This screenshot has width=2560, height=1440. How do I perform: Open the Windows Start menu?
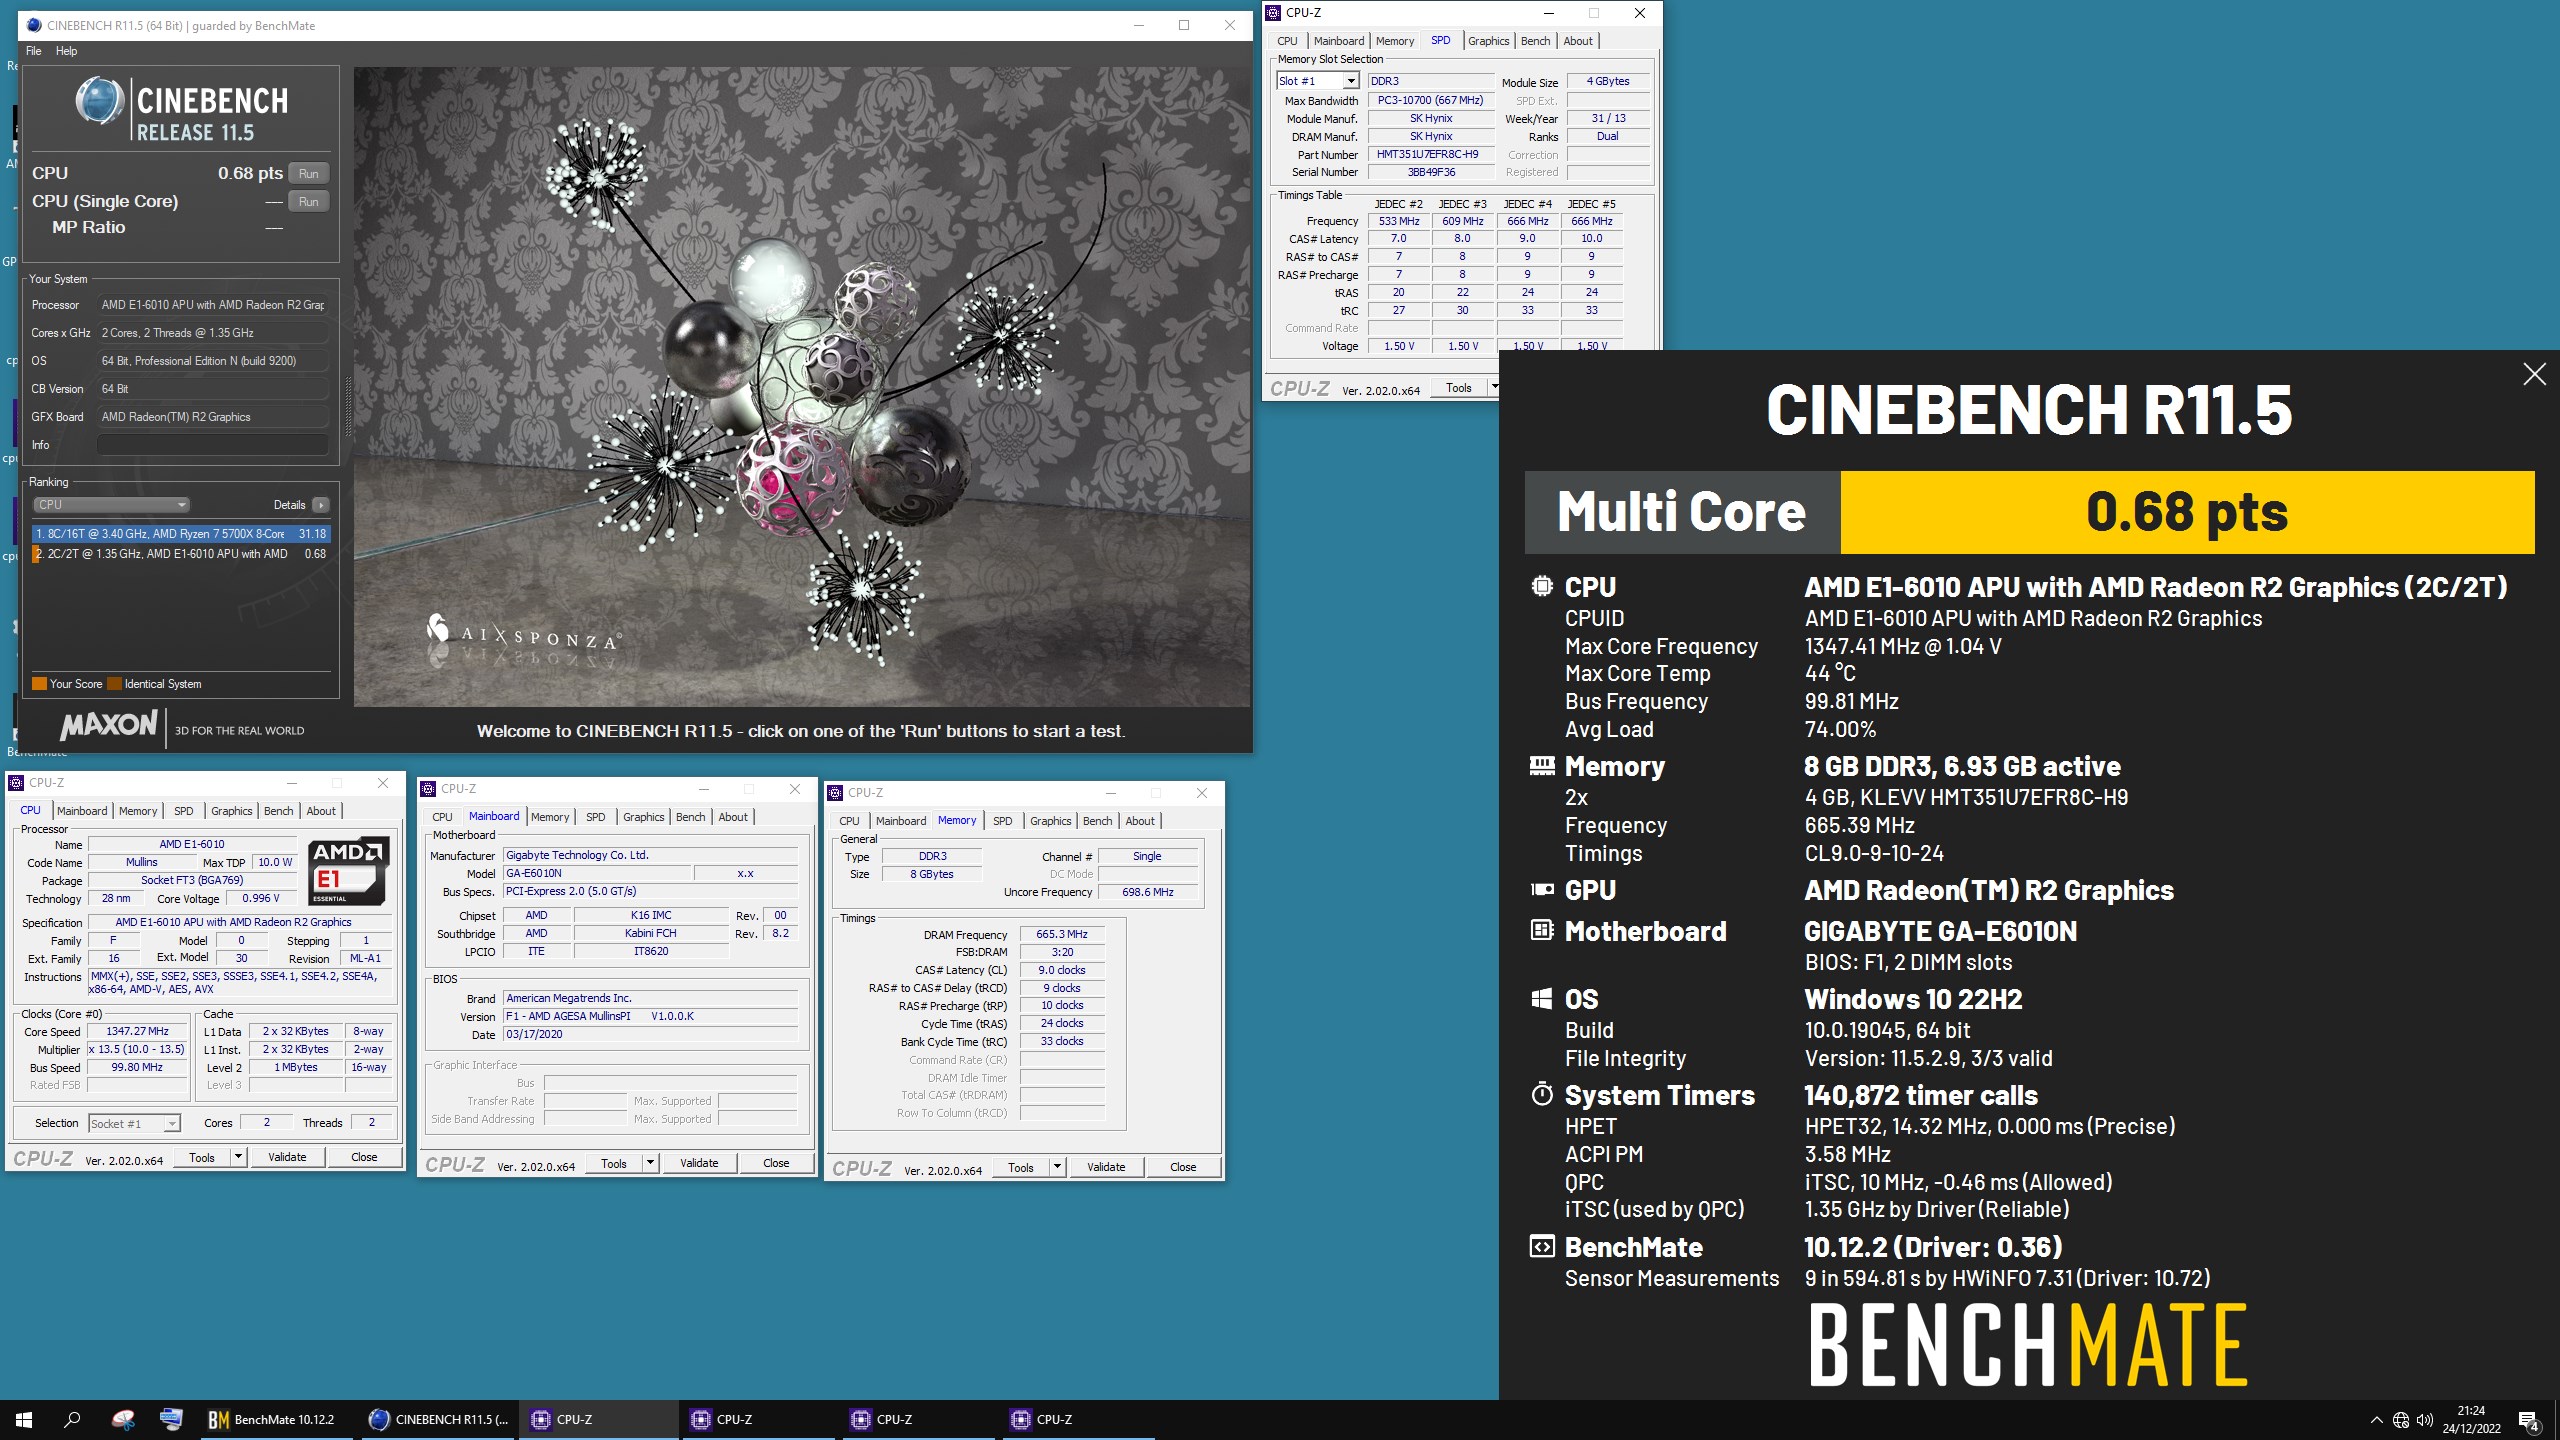pyautogui.click(x=24, y=1419)
